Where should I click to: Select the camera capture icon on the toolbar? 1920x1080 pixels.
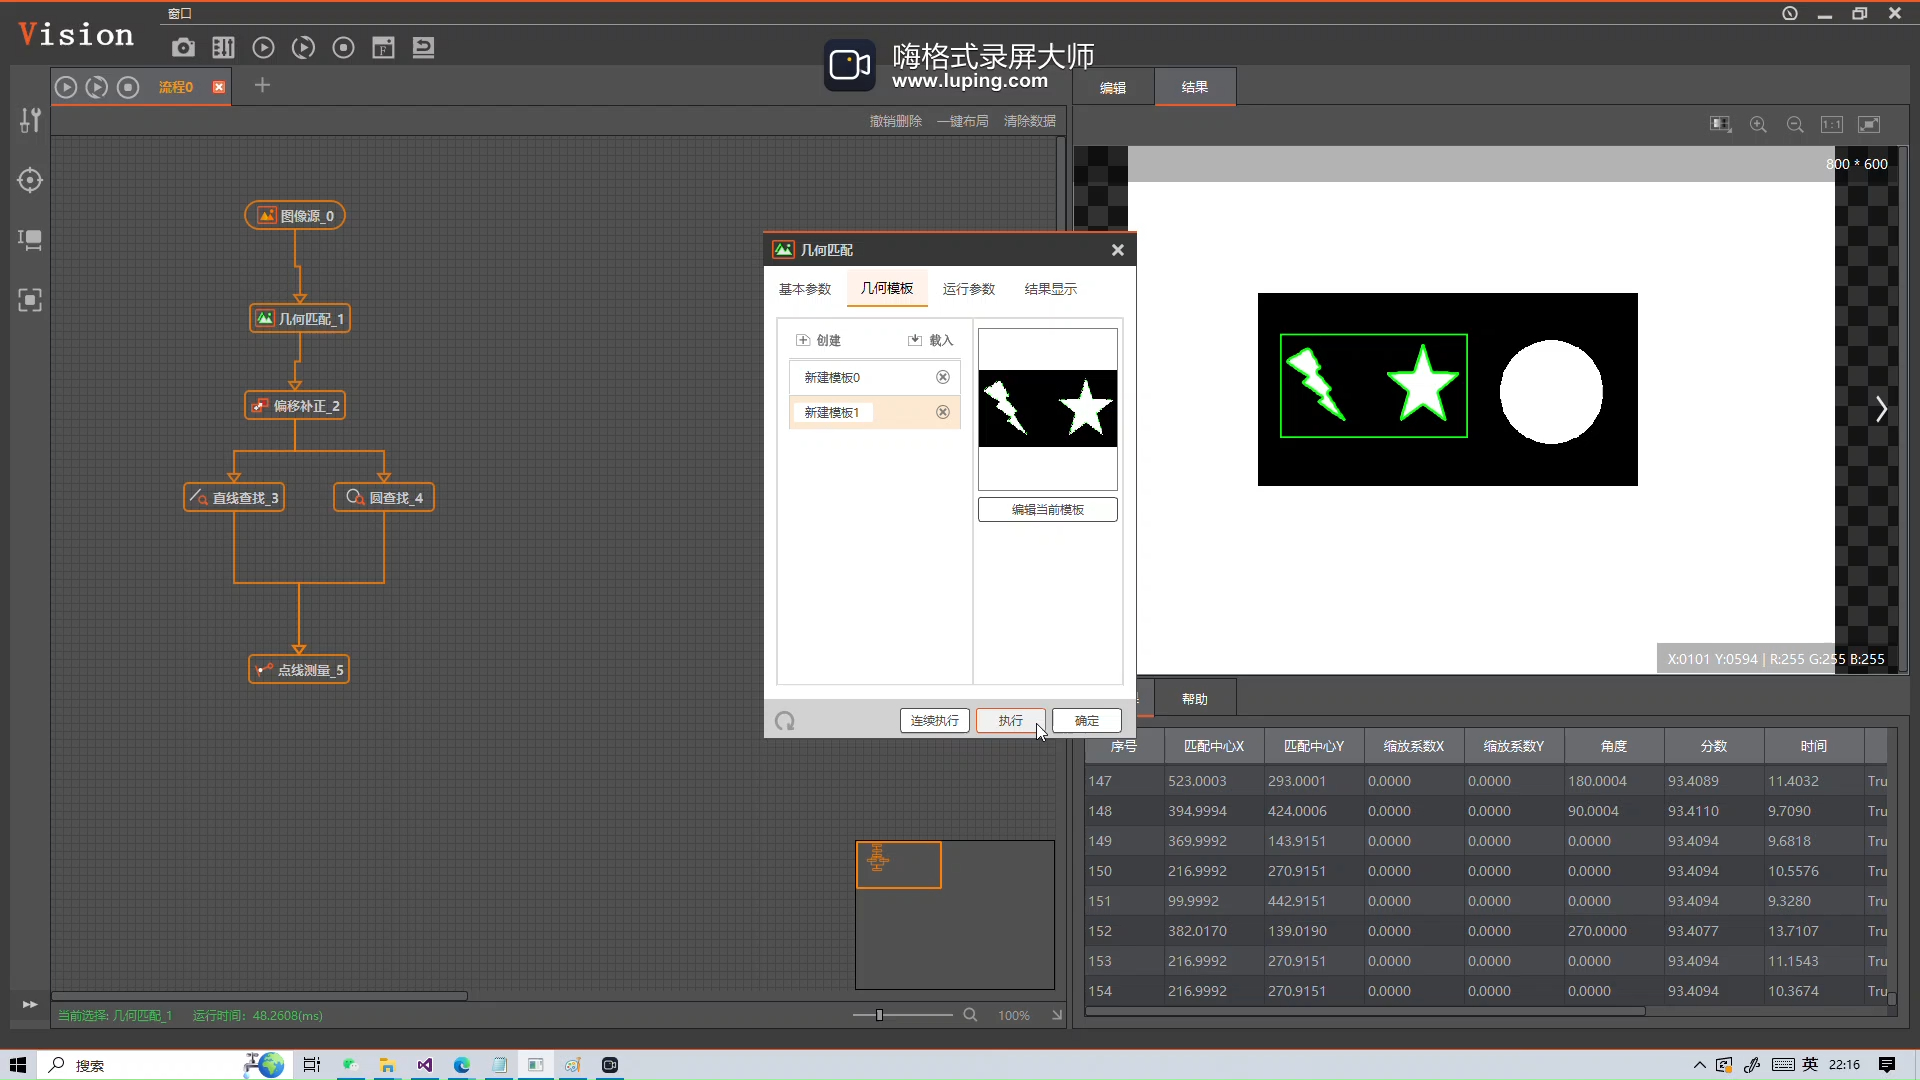(x=183, y=47)
